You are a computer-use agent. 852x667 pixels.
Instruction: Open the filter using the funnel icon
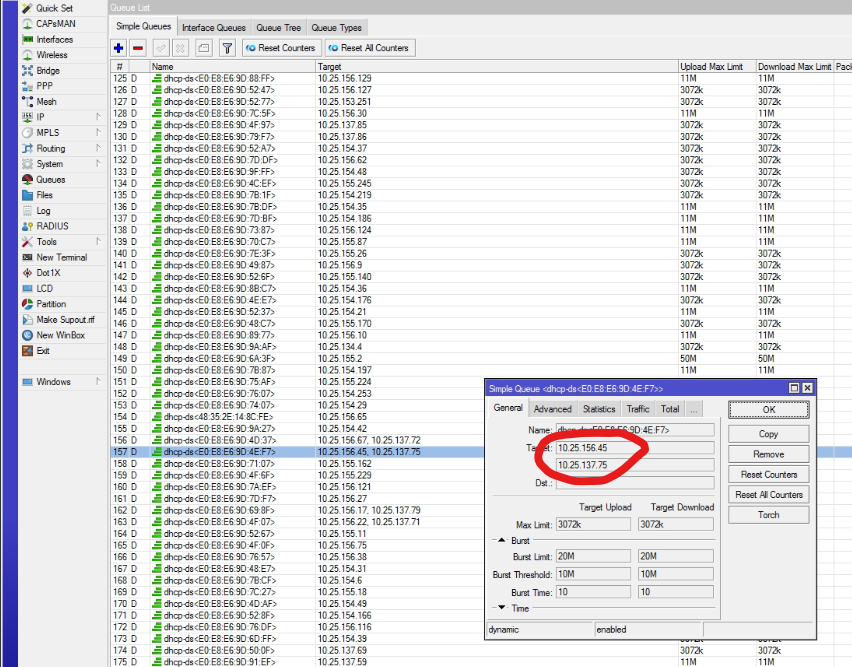coord(228,47)
